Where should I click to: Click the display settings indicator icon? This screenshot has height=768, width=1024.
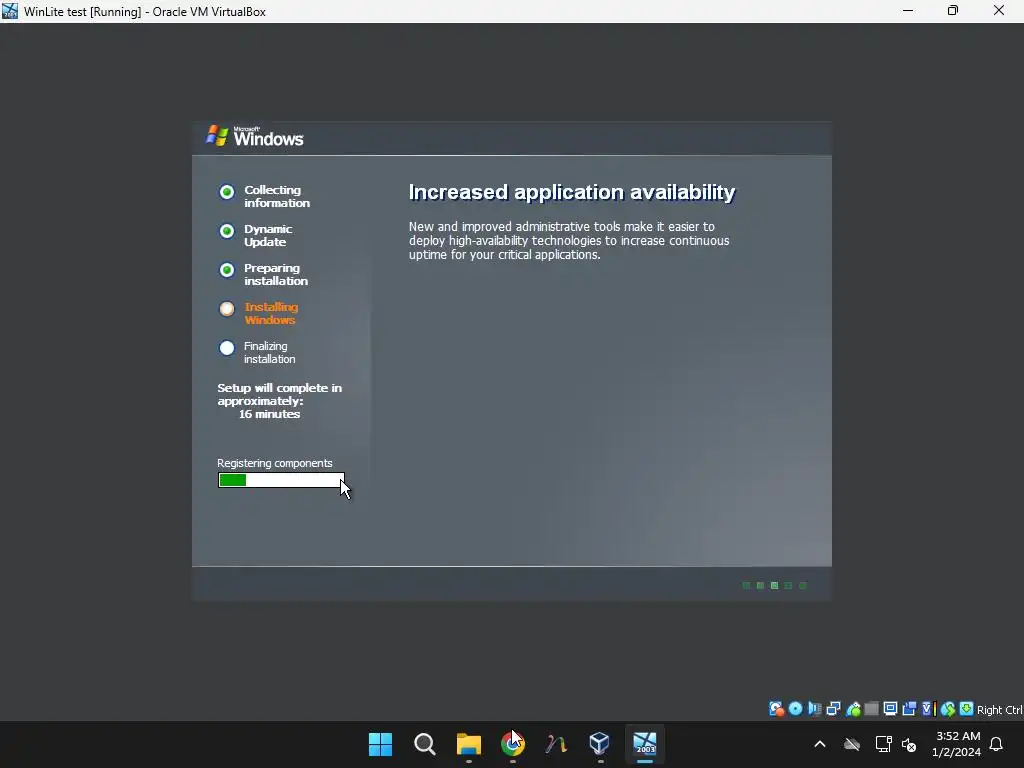click(890, 709)
